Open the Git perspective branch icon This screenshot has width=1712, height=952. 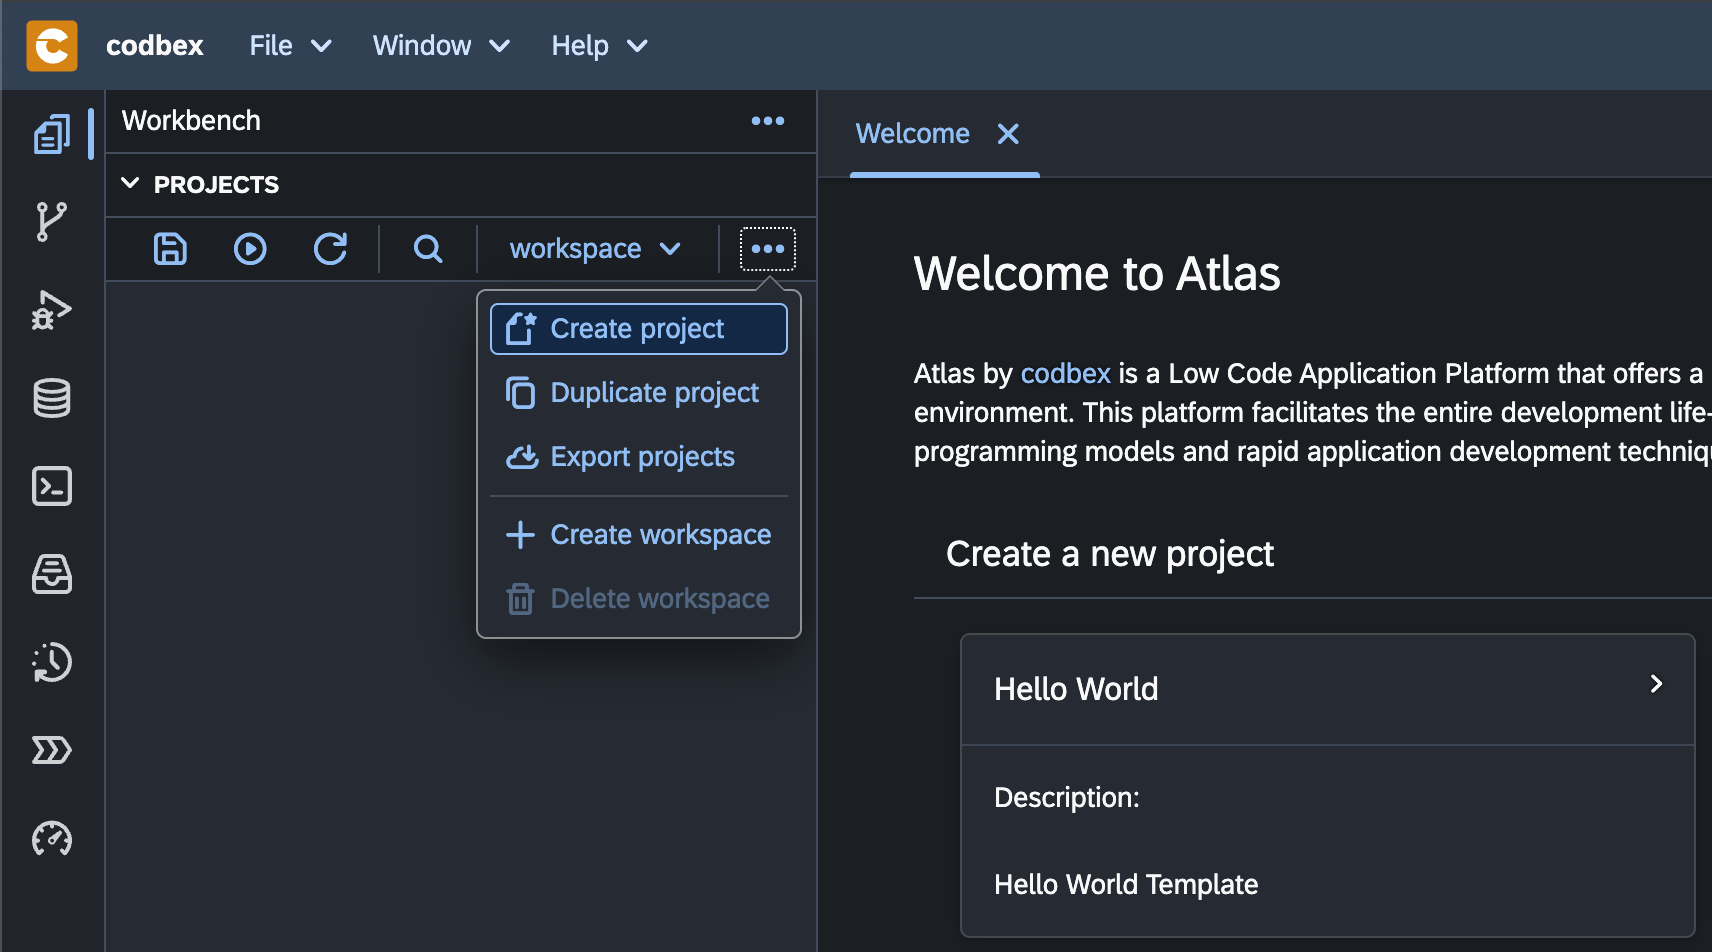click(52, 222)
